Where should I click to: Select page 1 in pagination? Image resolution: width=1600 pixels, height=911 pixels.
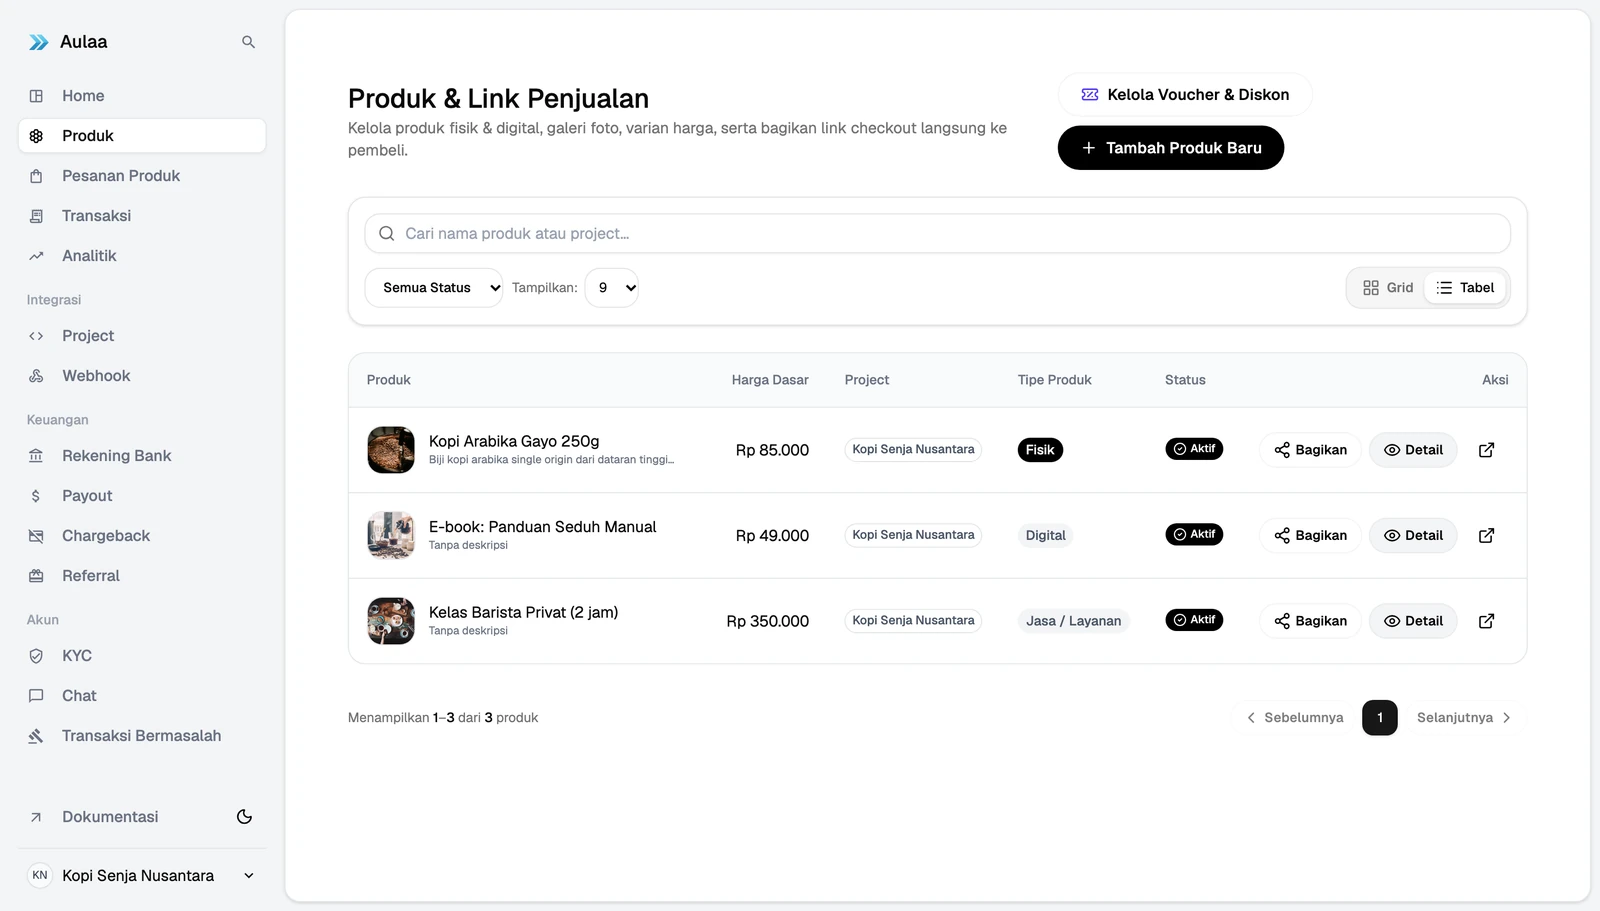click(1380, 718)
